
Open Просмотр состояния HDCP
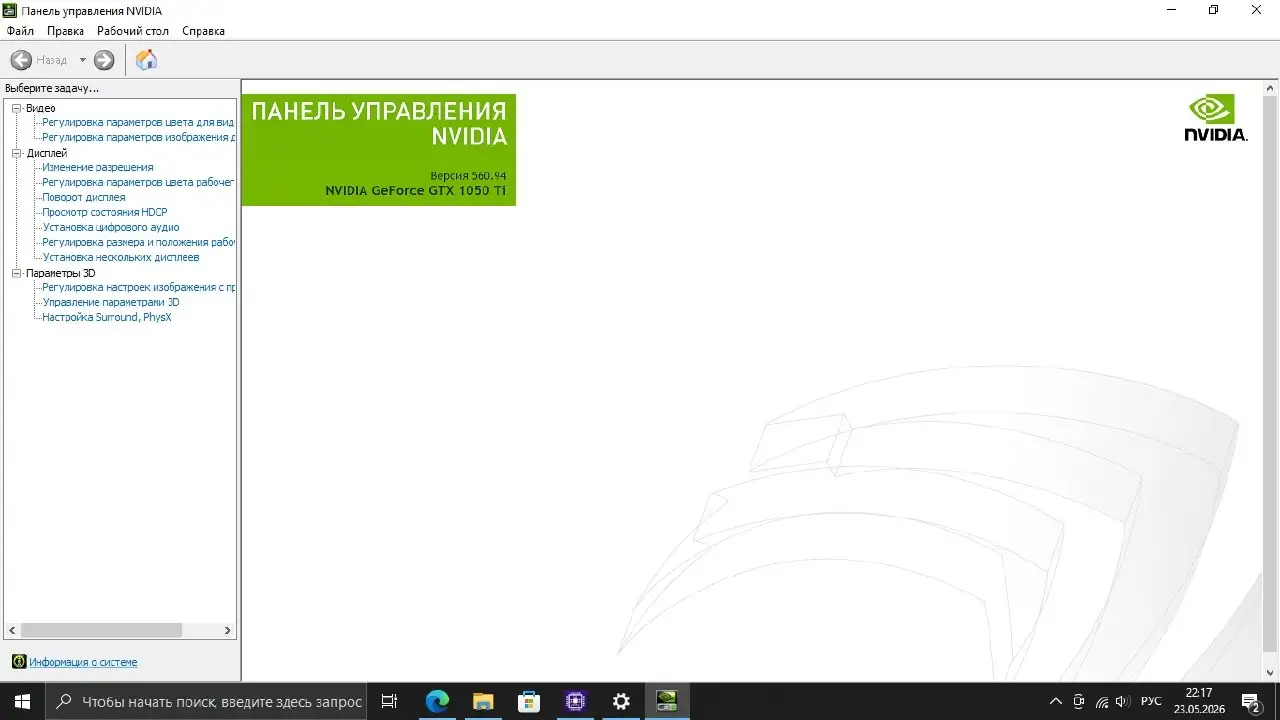105,212
